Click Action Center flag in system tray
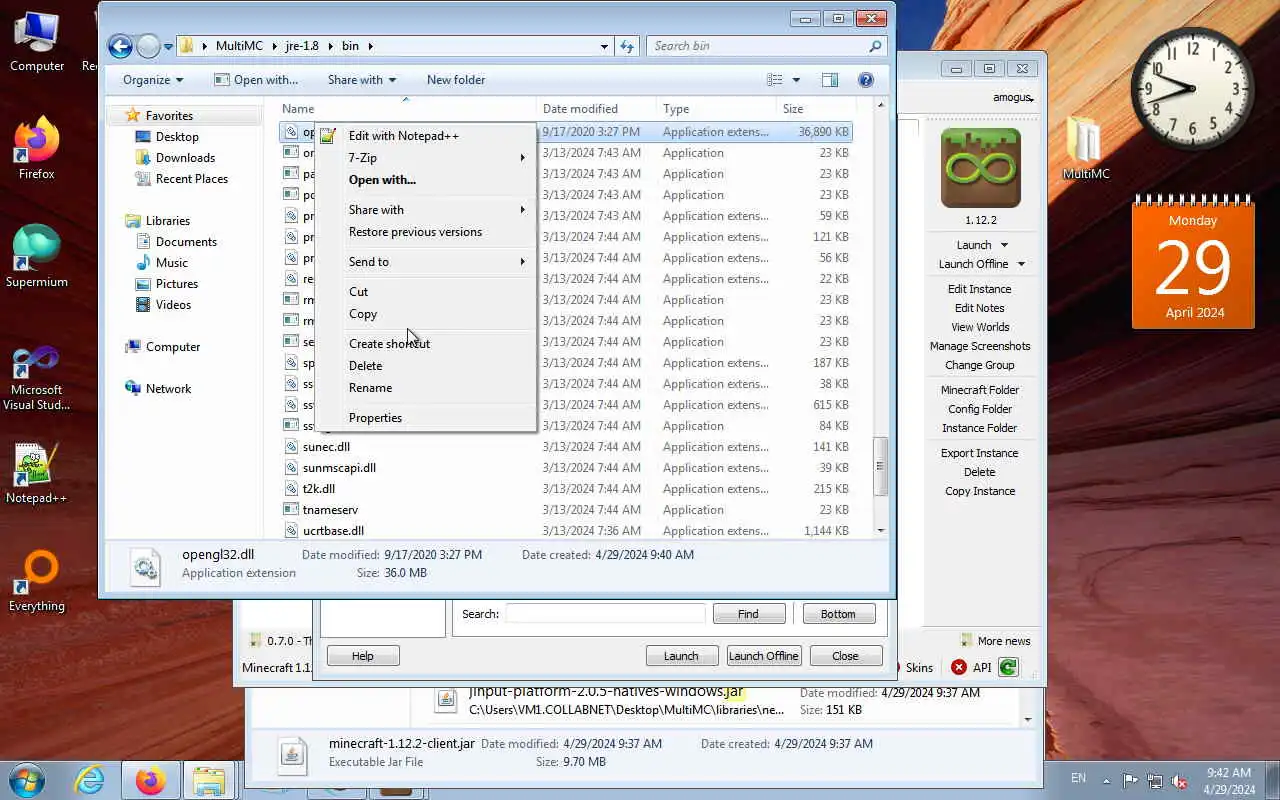This screenshot has width=1280, height=800. (x=1130, y=780)
